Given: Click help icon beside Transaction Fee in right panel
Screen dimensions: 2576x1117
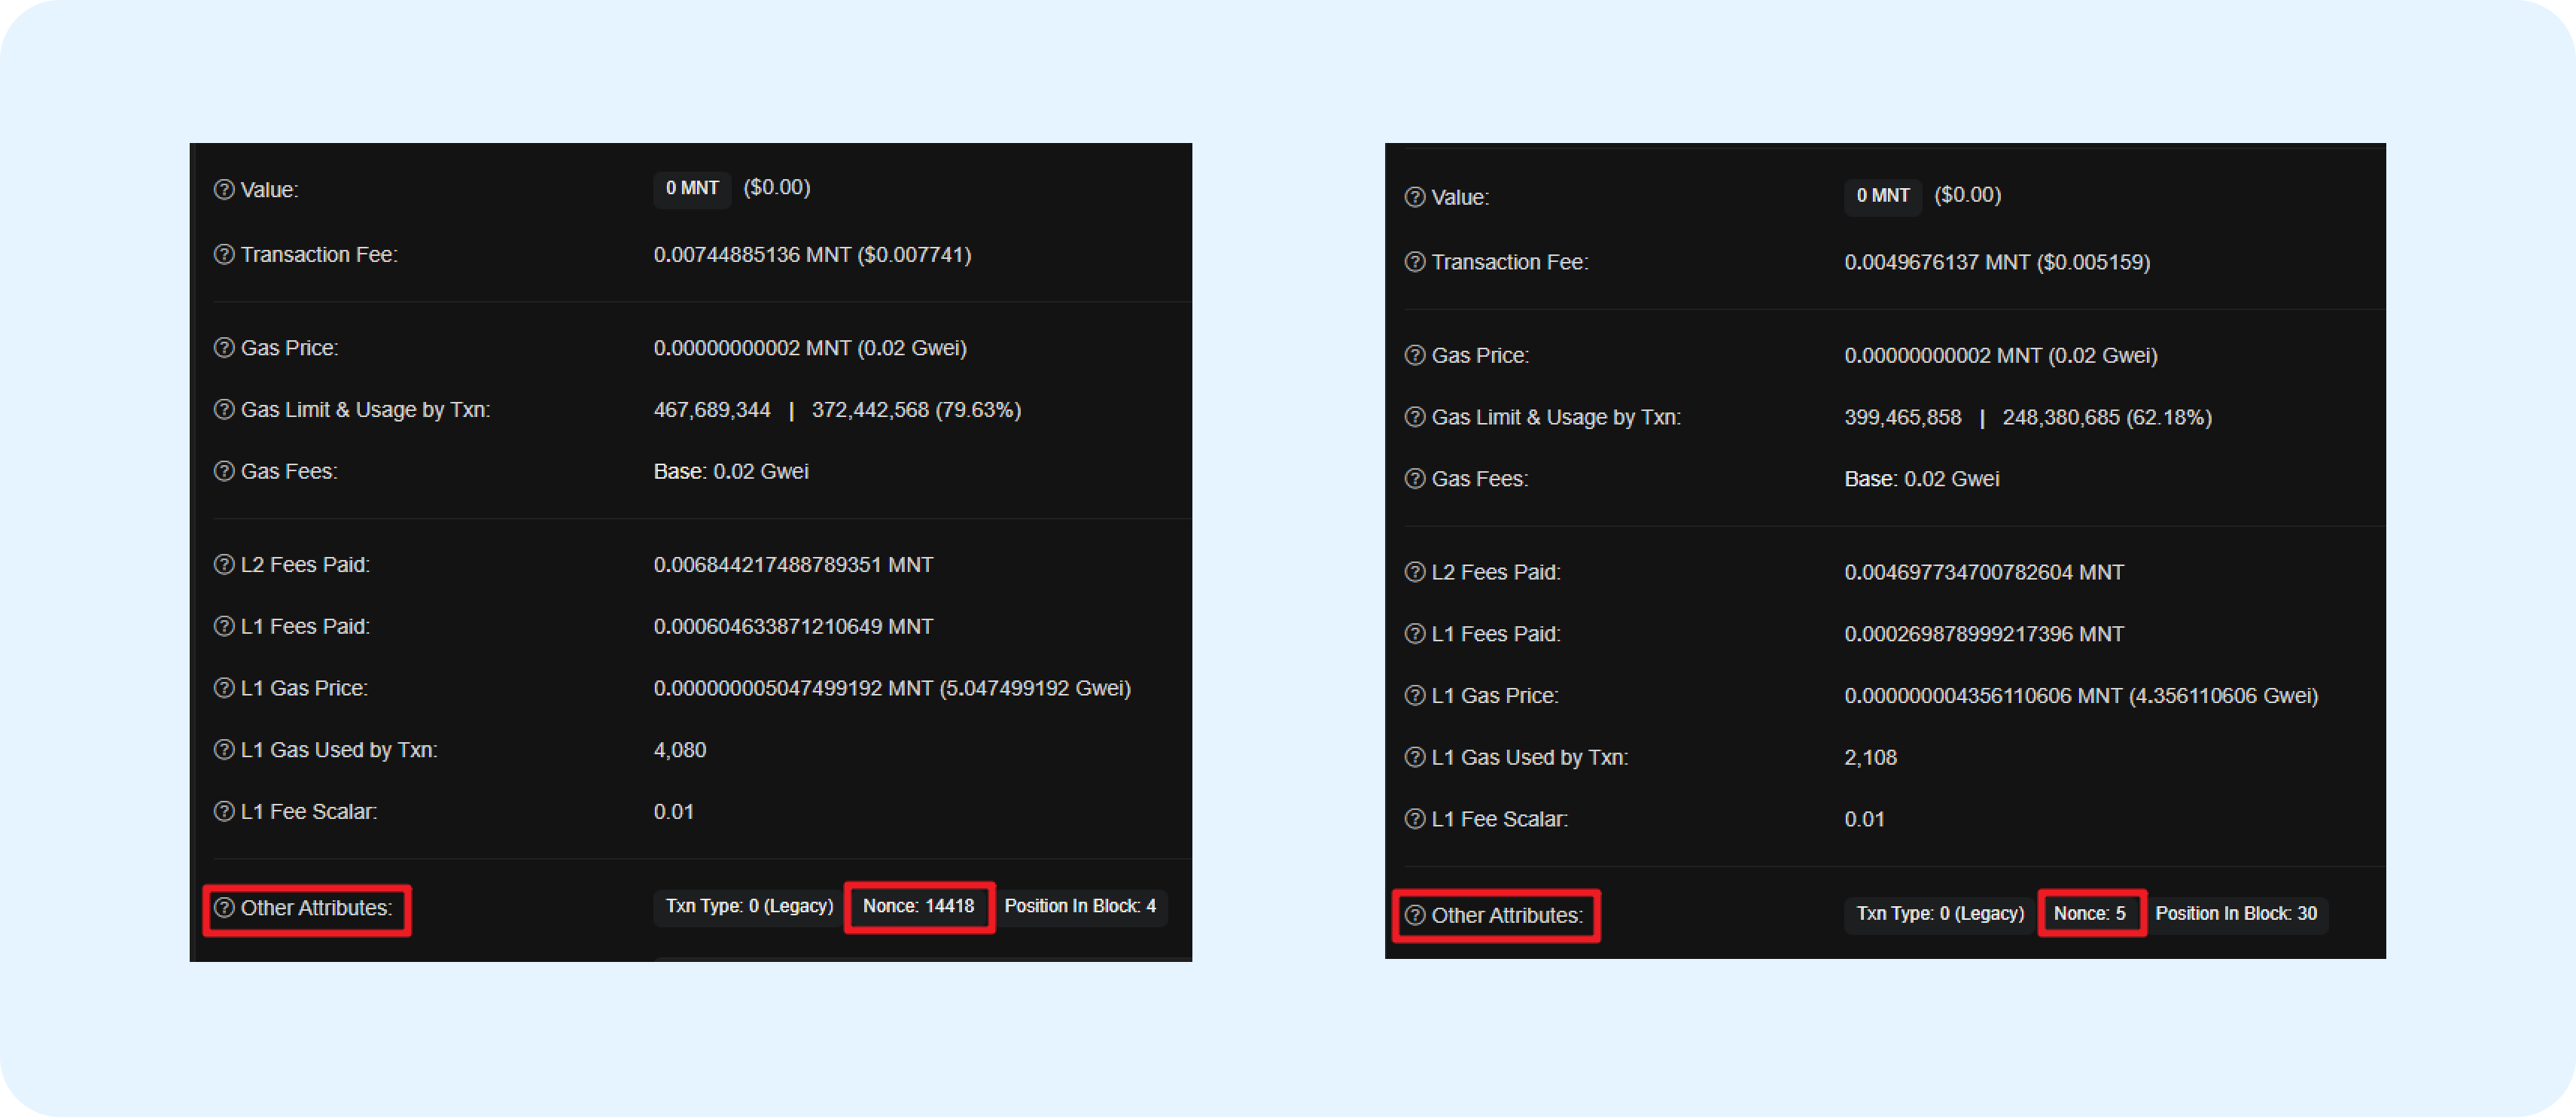Looking at the screenshot, I should (1415, 262).
